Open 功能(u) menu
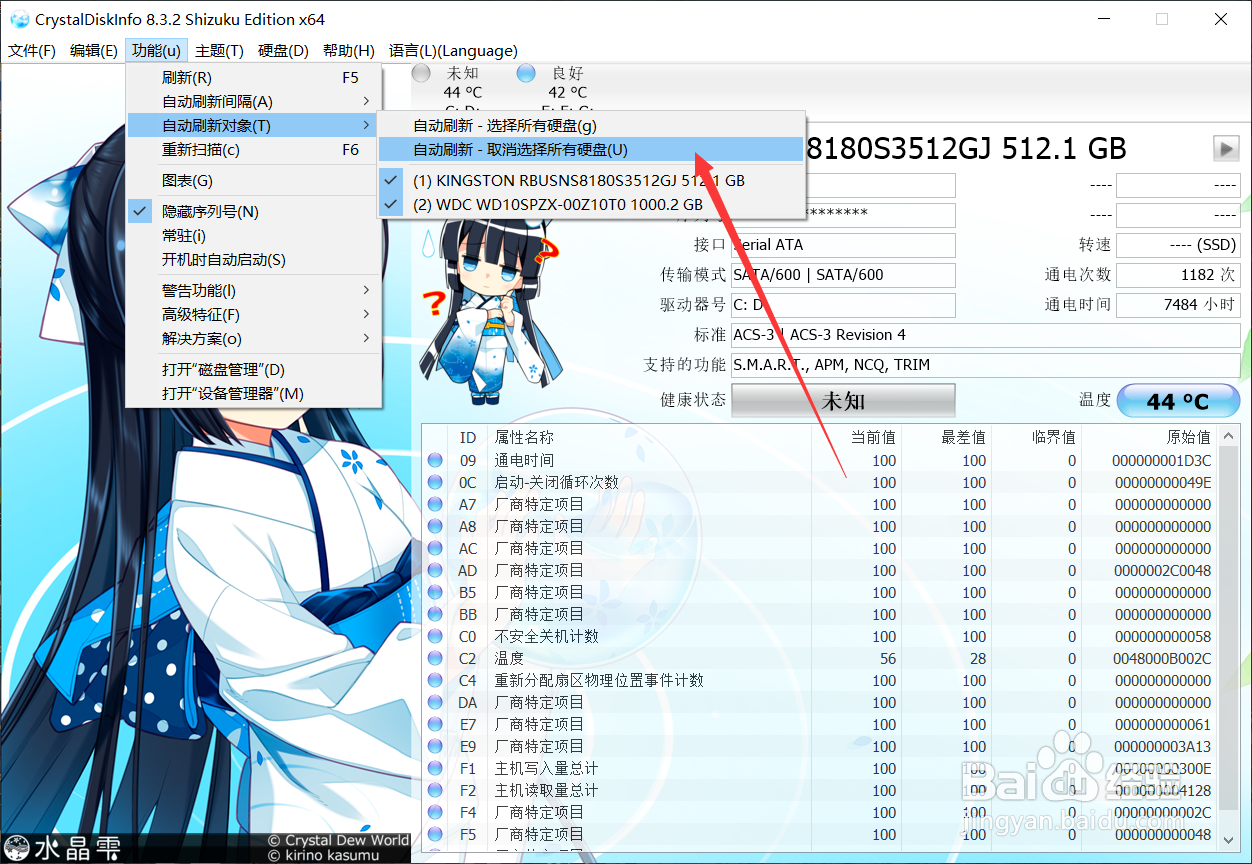 tap(156, 51)
